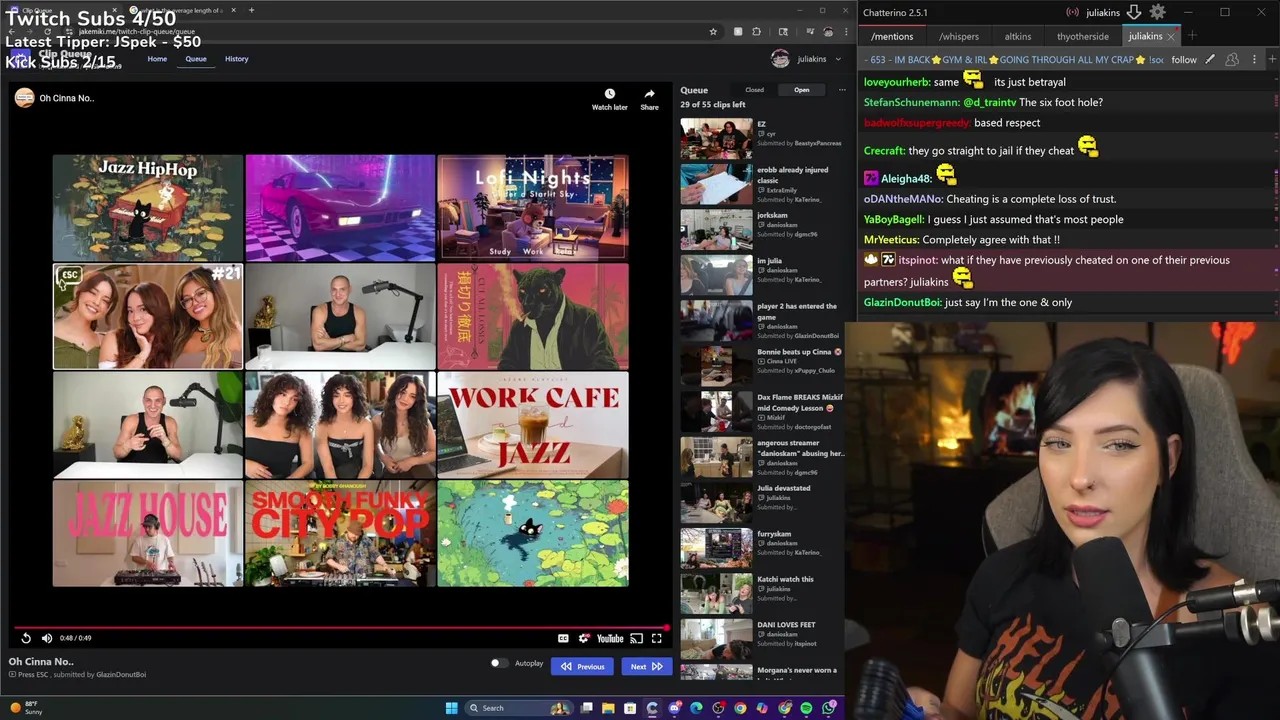This screenshot has width=1280, height=720.
Task: Play the 'EZ' clip from the queue
Action: (762, 138)
